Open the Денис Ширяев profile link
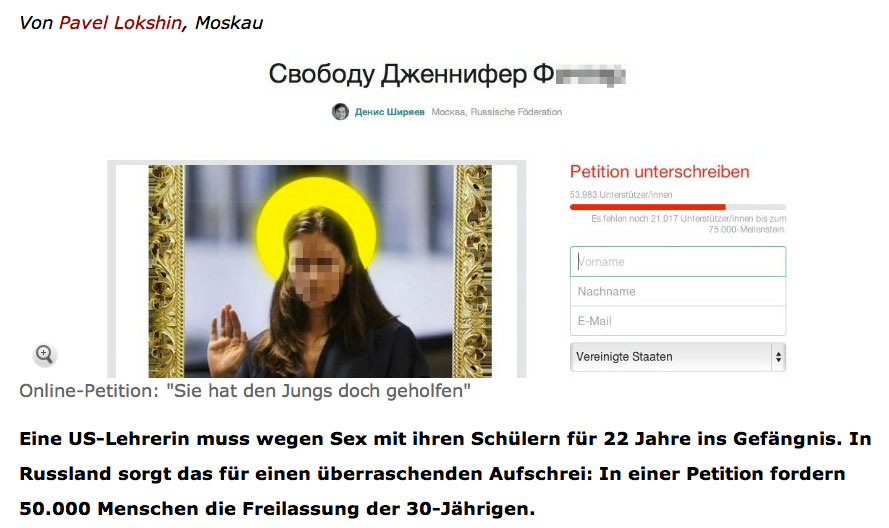 click(x=390, y=112)
